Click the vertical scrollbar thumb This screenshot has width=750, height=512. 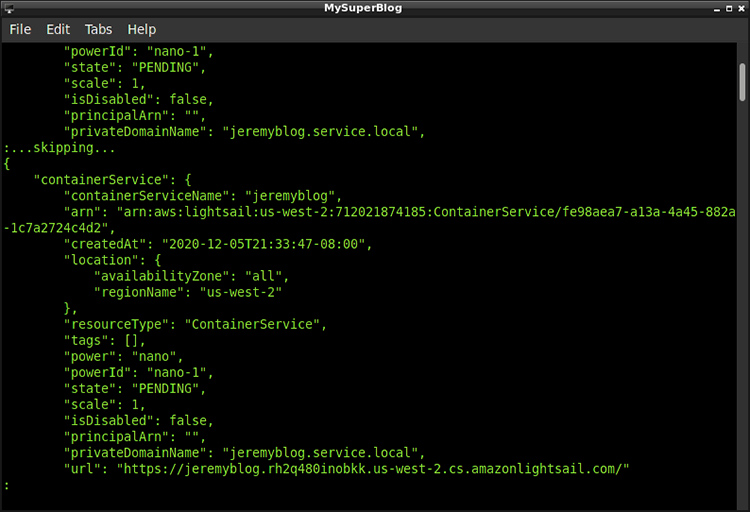742,82
